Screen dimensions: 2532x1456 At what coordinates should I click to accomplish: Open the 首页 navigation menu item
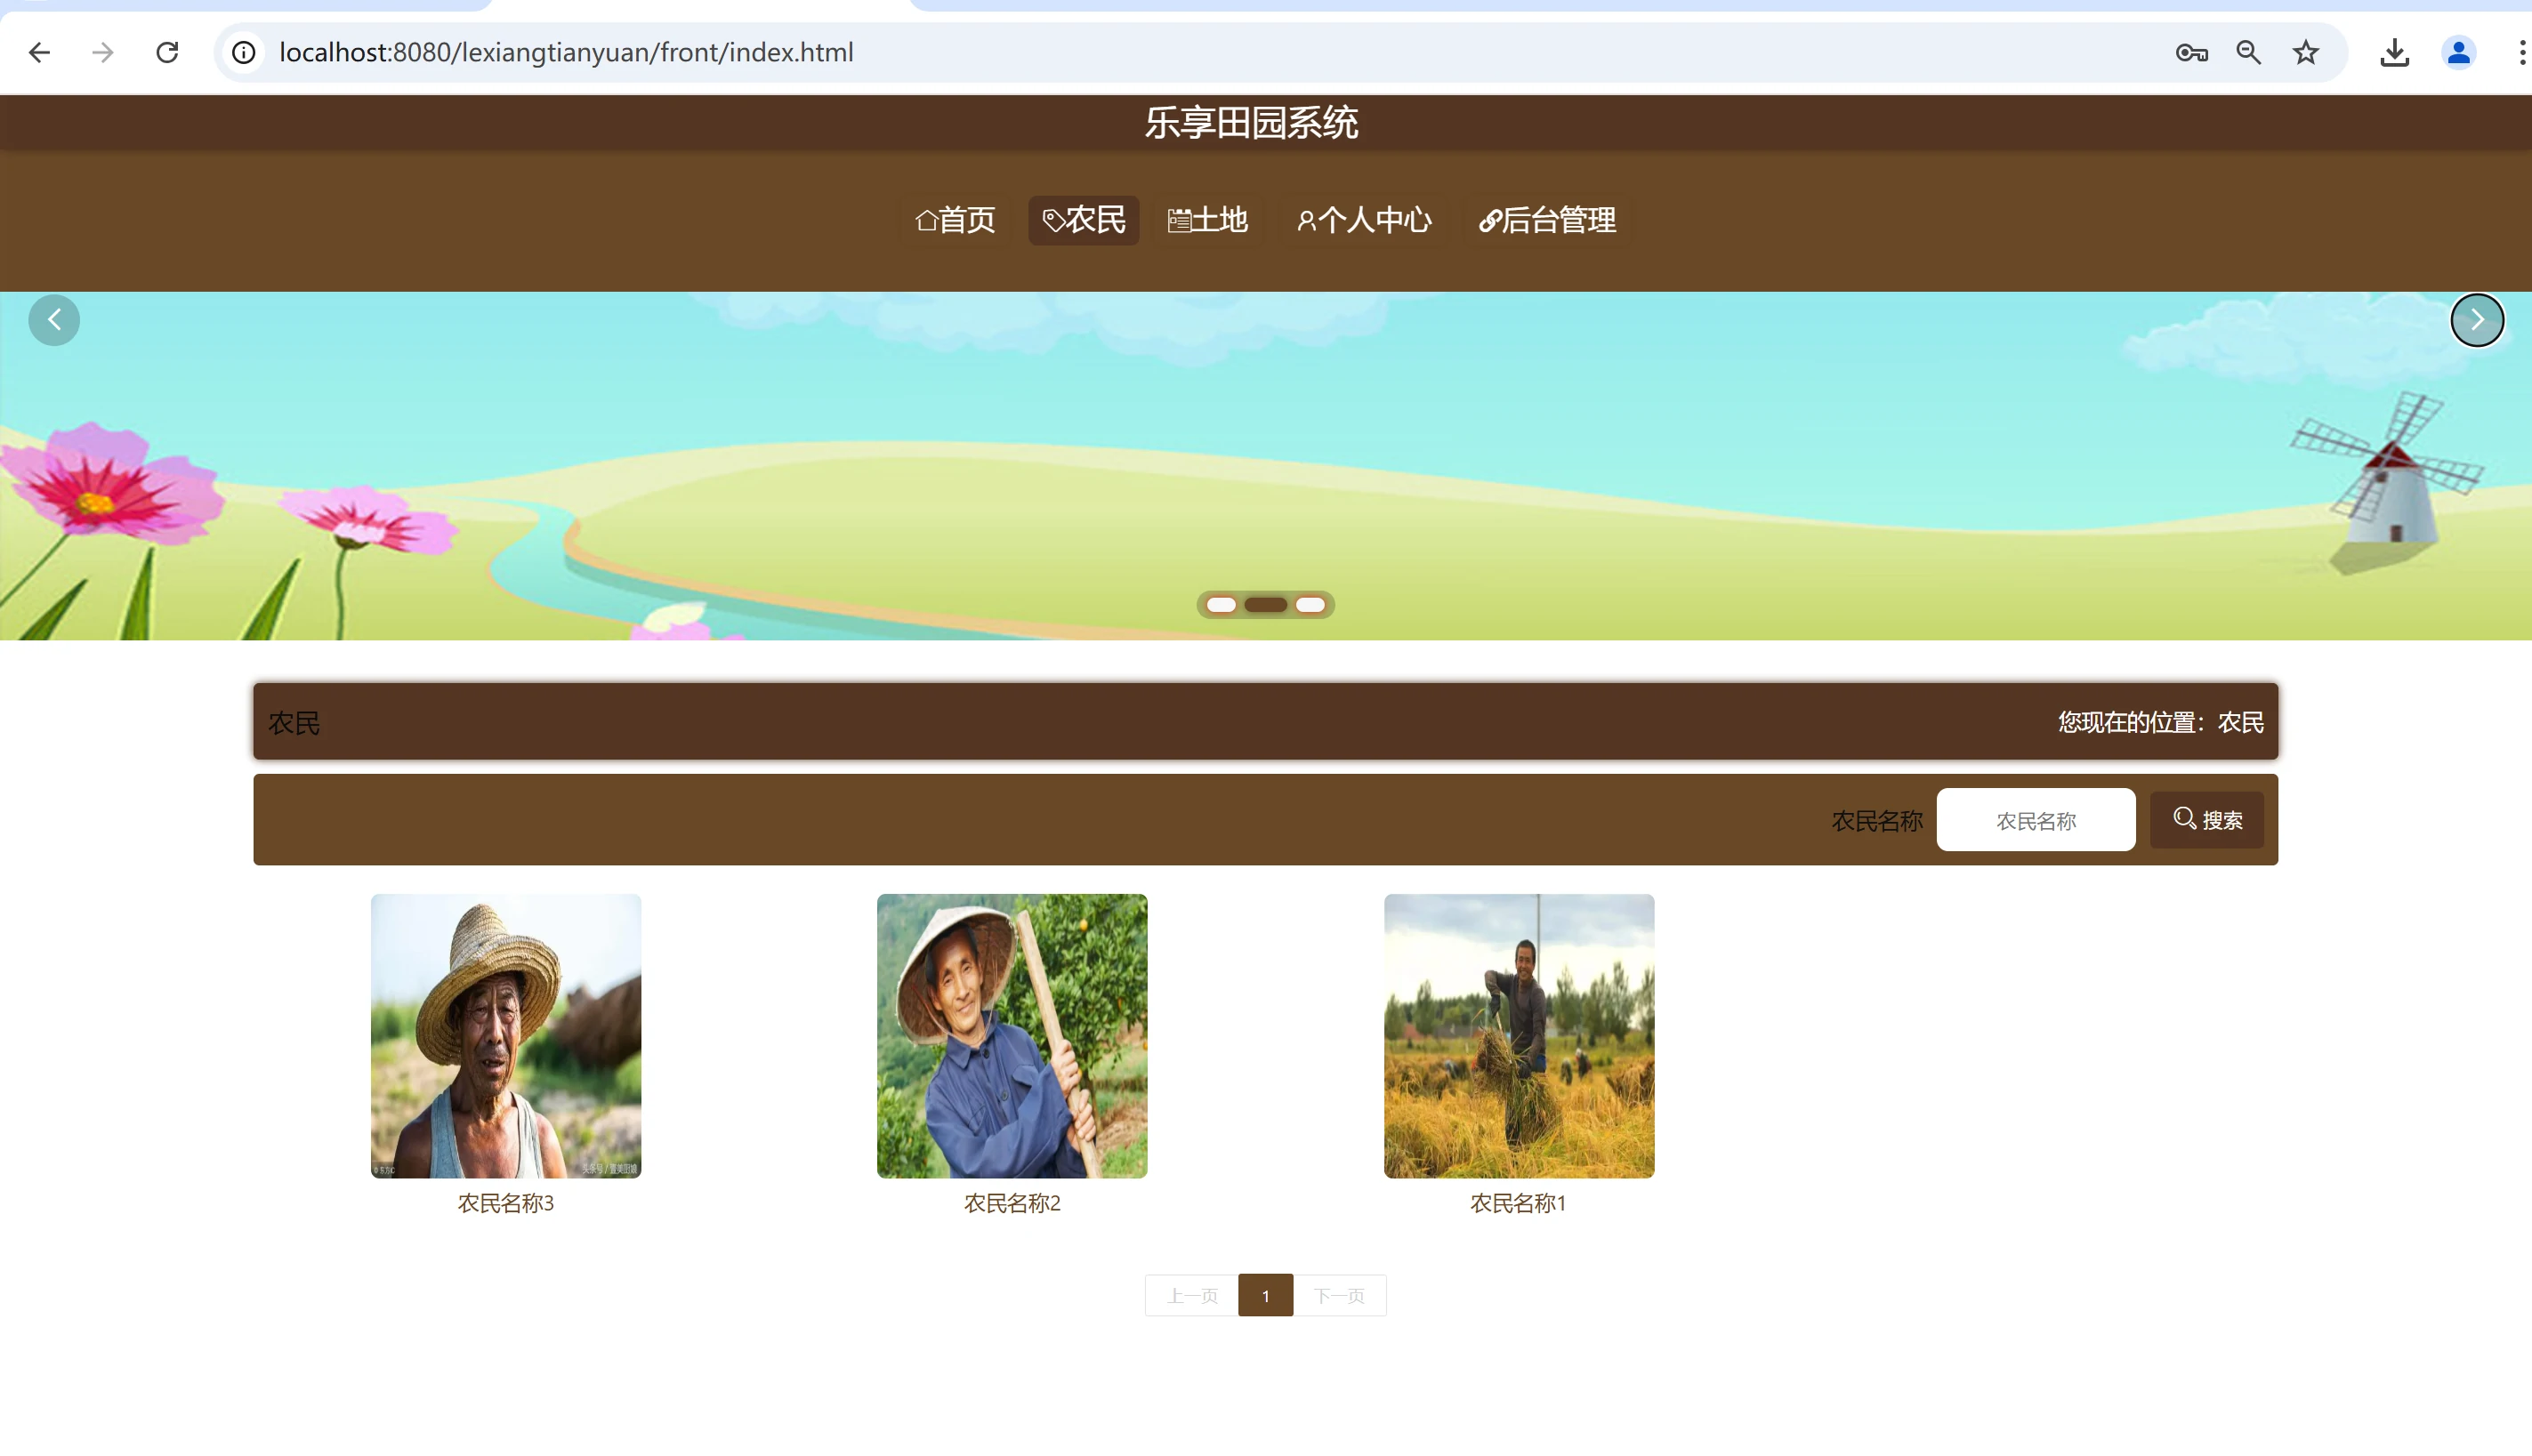click(956, 220)
